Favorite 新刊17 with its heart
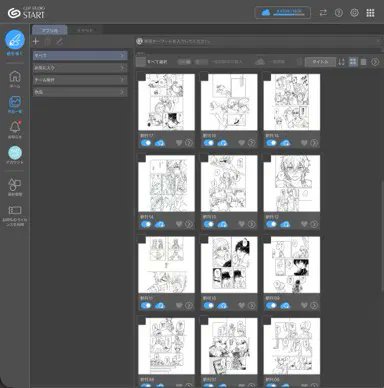Viewport: 384px width, 388px height. click(x=179, y=143)
